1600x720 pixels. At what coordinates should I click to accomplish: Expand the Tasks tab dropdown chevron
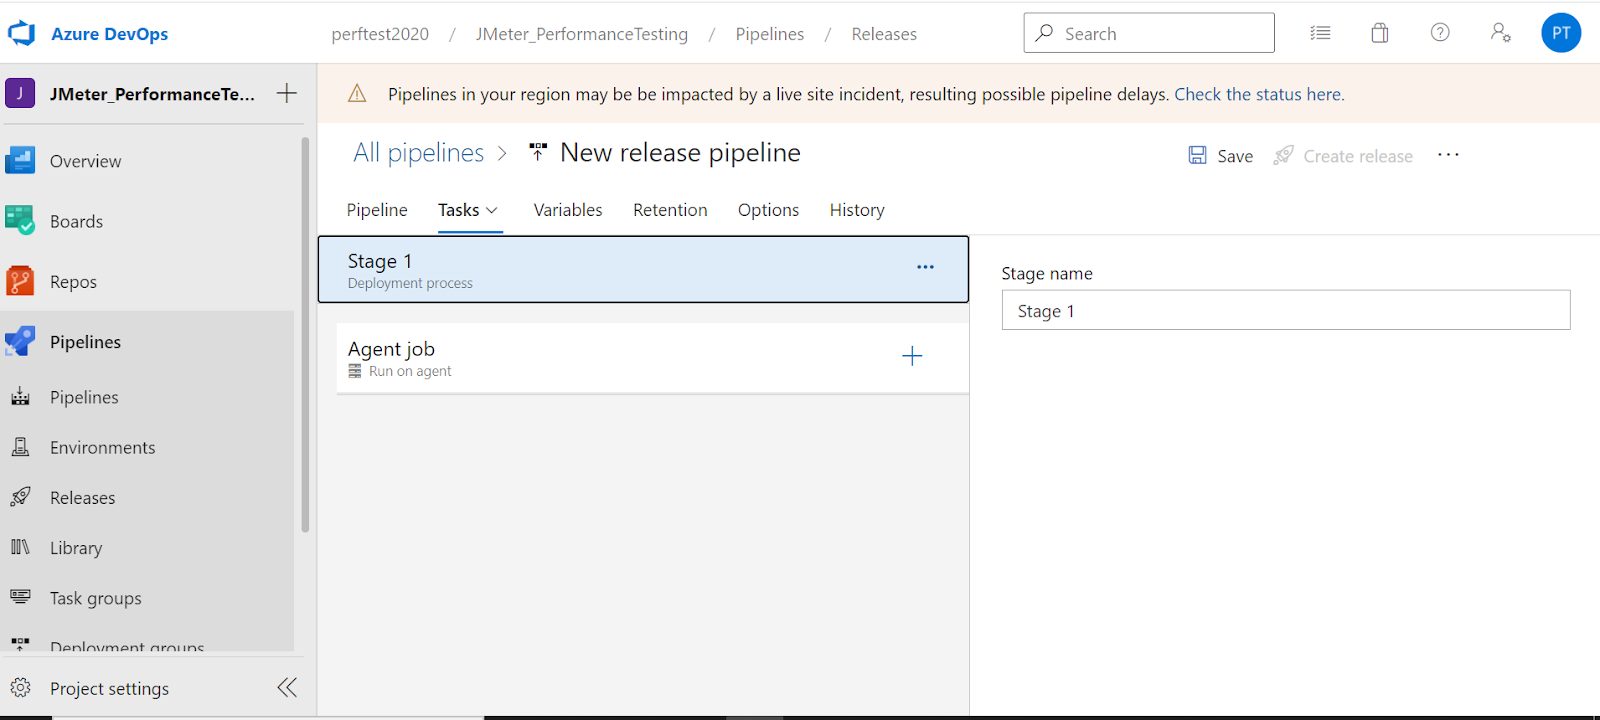pos(492,210)
